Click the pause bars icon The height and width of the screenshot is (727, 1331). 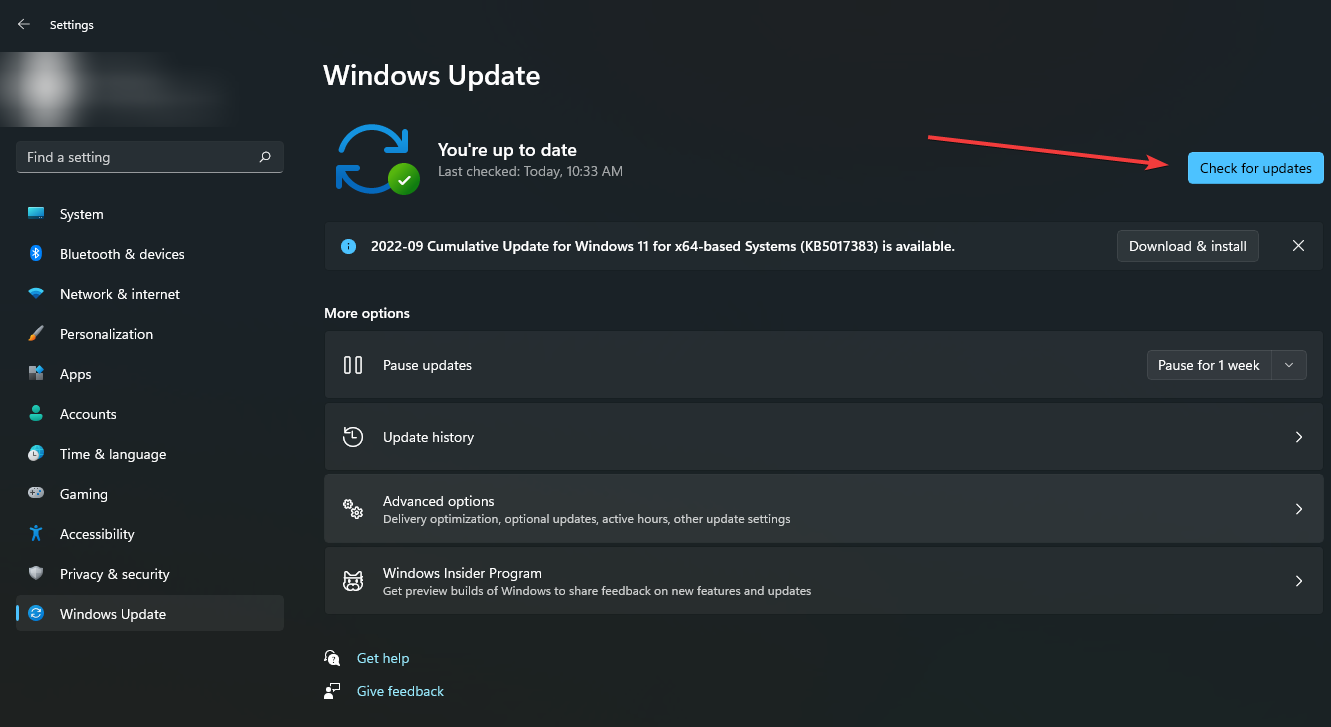353,365
